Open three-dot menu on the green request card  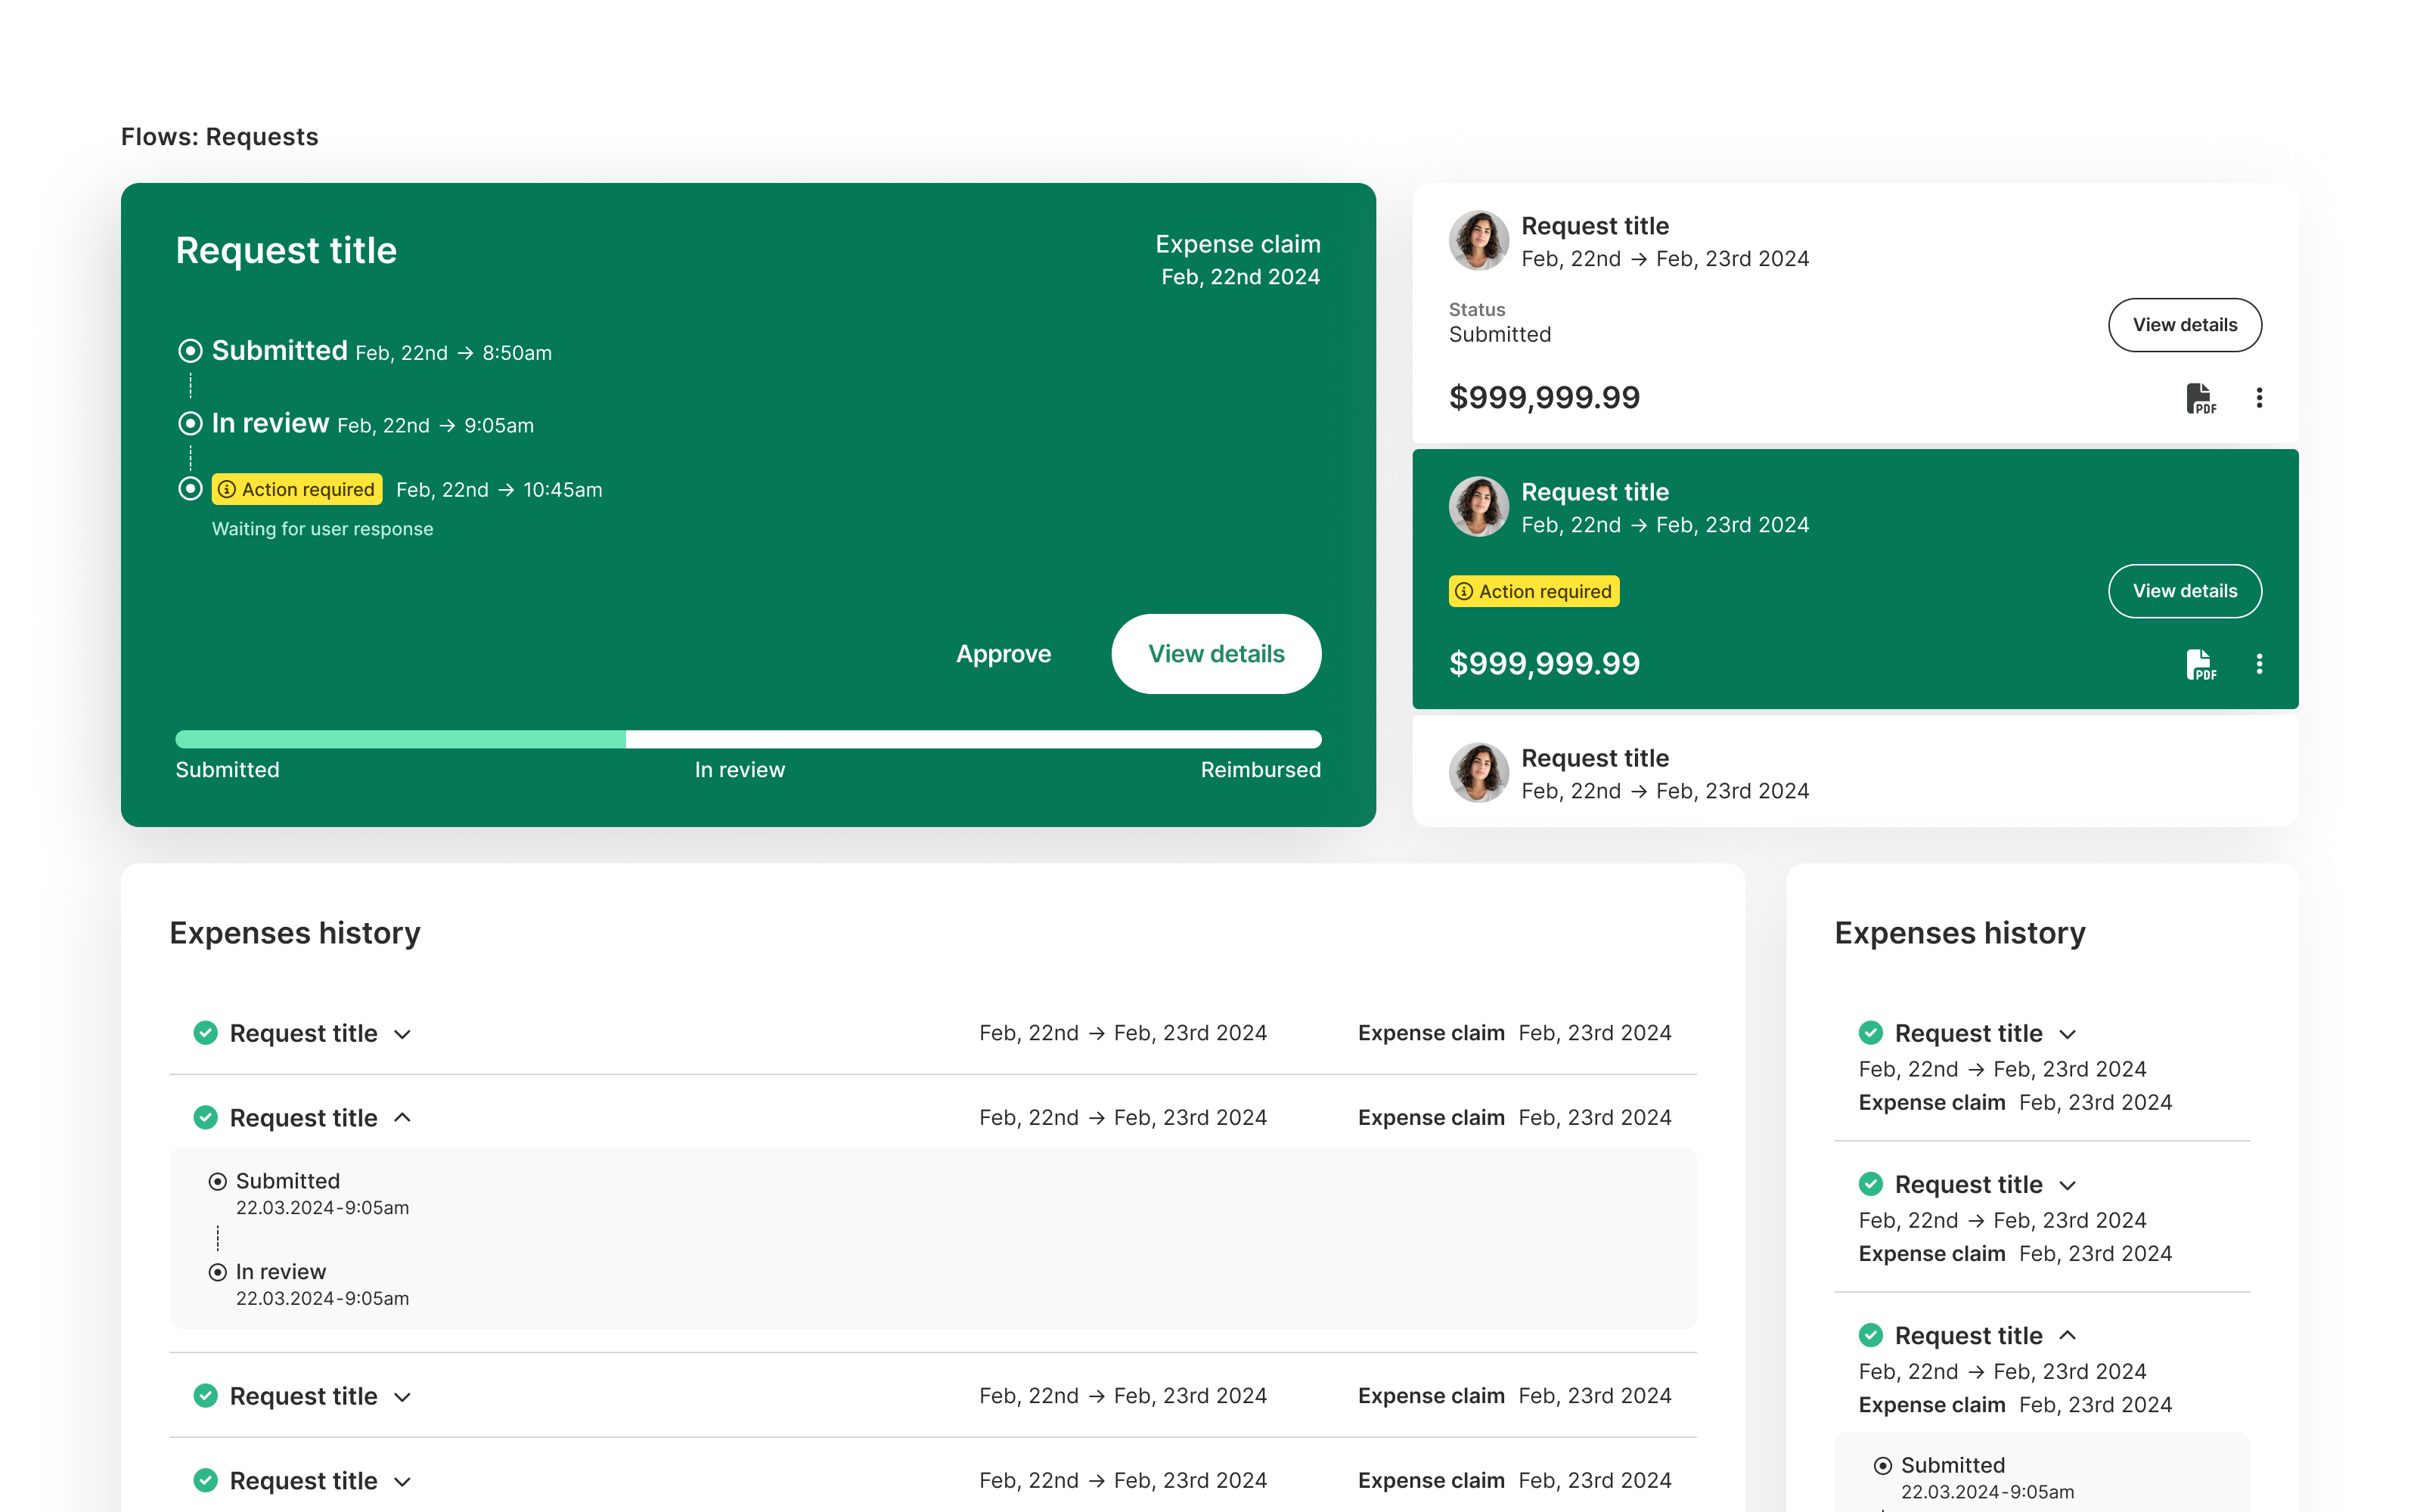tap(2258, 664)
